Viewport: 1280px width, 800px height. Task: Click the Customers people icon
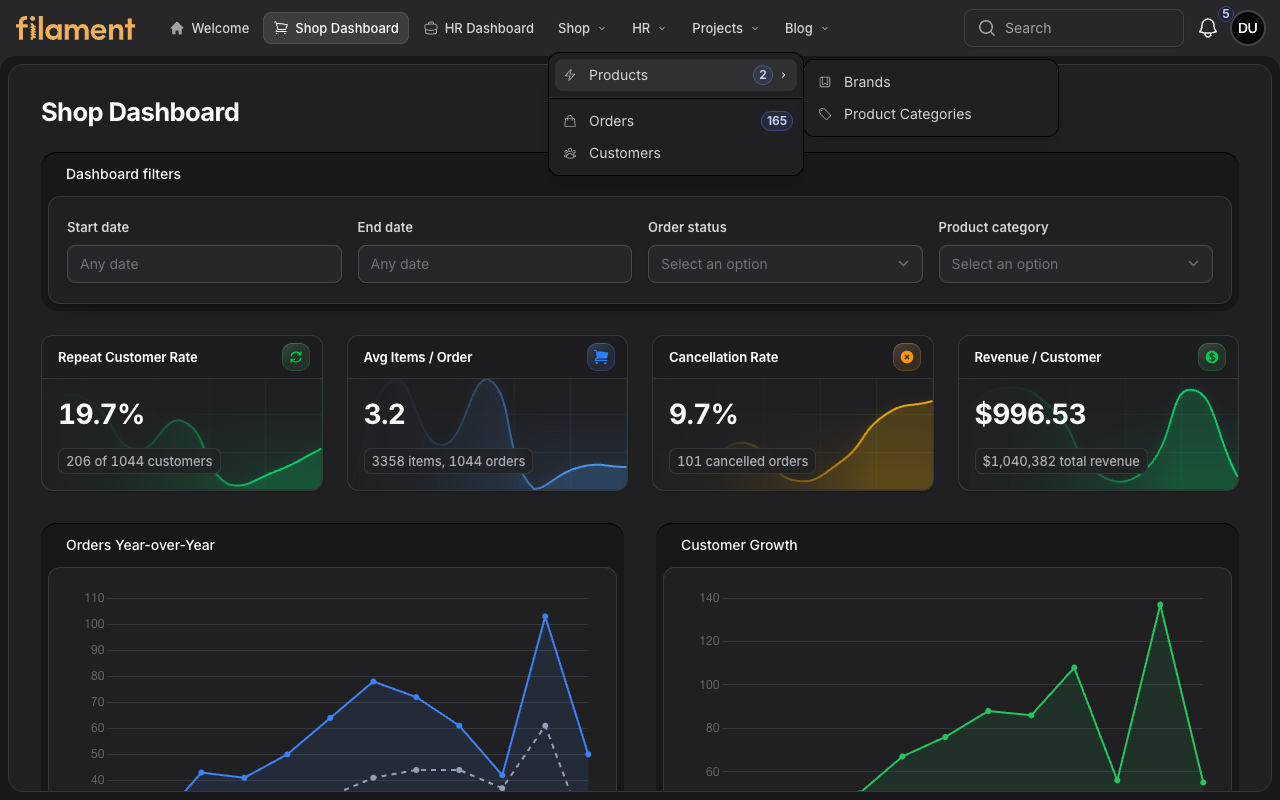click(x=570, y=153)
